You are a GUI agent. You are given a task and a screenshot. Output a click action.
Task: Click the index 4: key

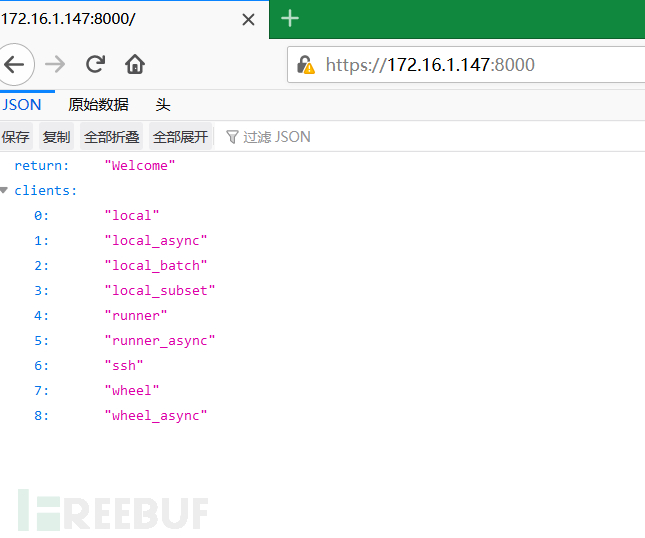[x=42, y=315]
